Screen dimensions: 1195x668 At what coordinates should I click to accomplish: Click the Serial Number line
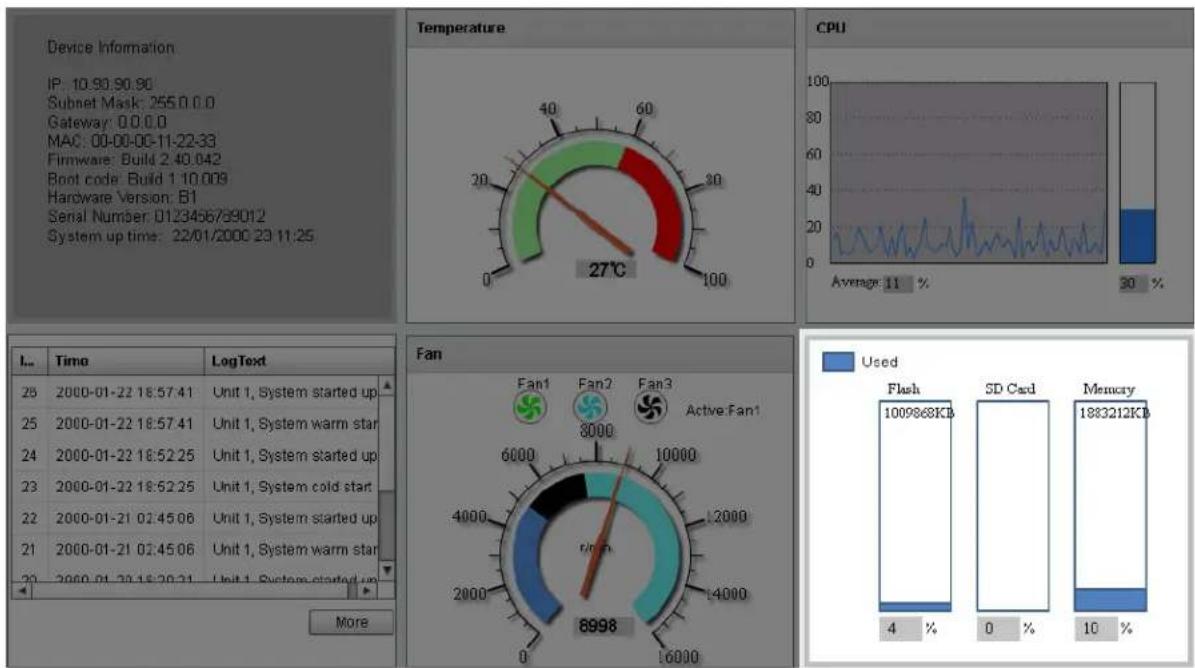pos(156,216)
